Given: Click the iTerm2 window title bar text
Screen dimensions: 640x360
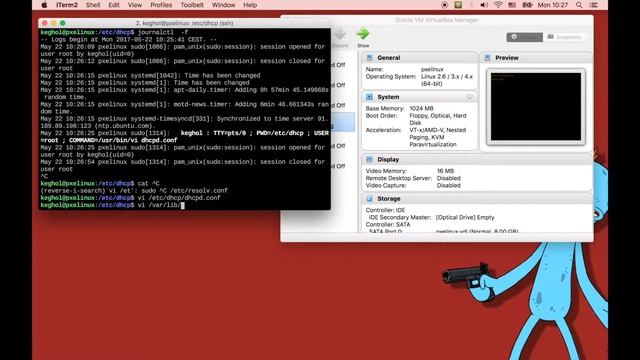Looking at the screenshot, I should click(184, 23).
